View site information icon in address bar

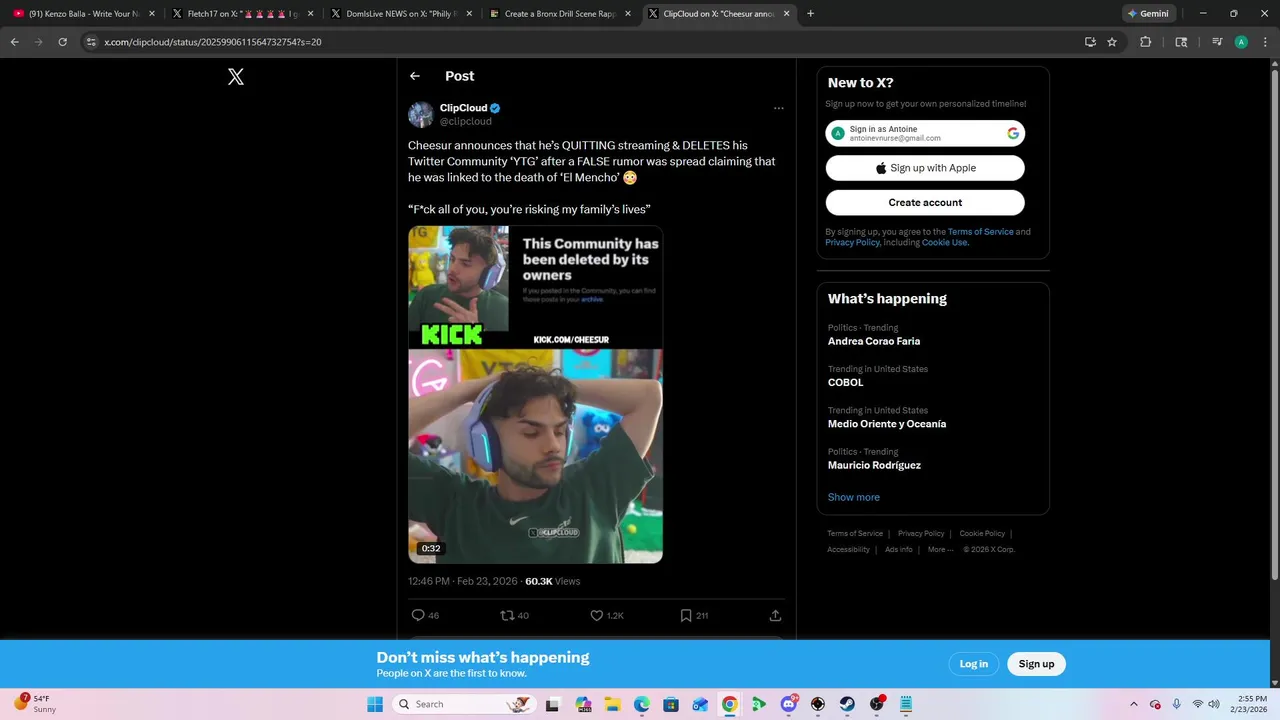click(x=91, y=42)
